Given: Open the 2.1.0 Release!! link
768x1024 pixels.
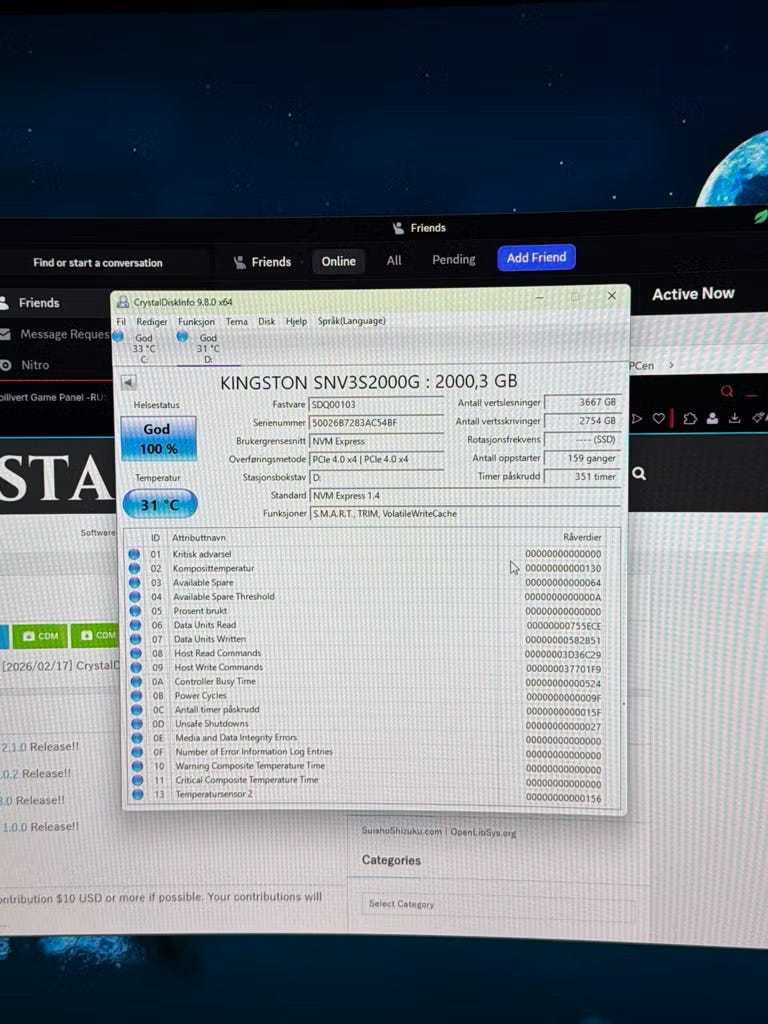Looking at the screenshot, I should (39, 746).
